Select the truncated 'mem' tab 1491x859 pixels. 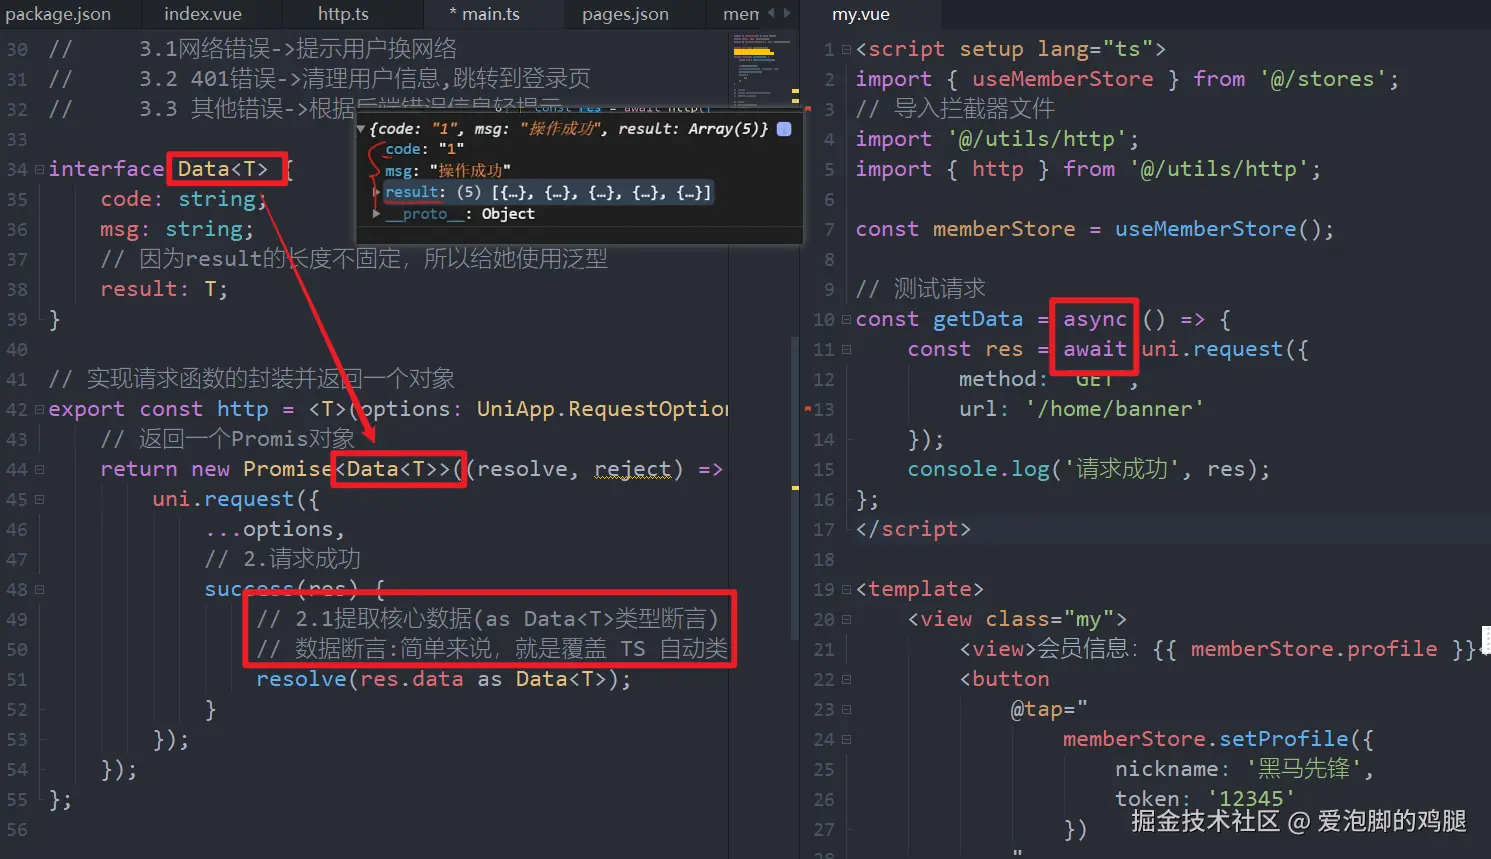coord(741,14)
